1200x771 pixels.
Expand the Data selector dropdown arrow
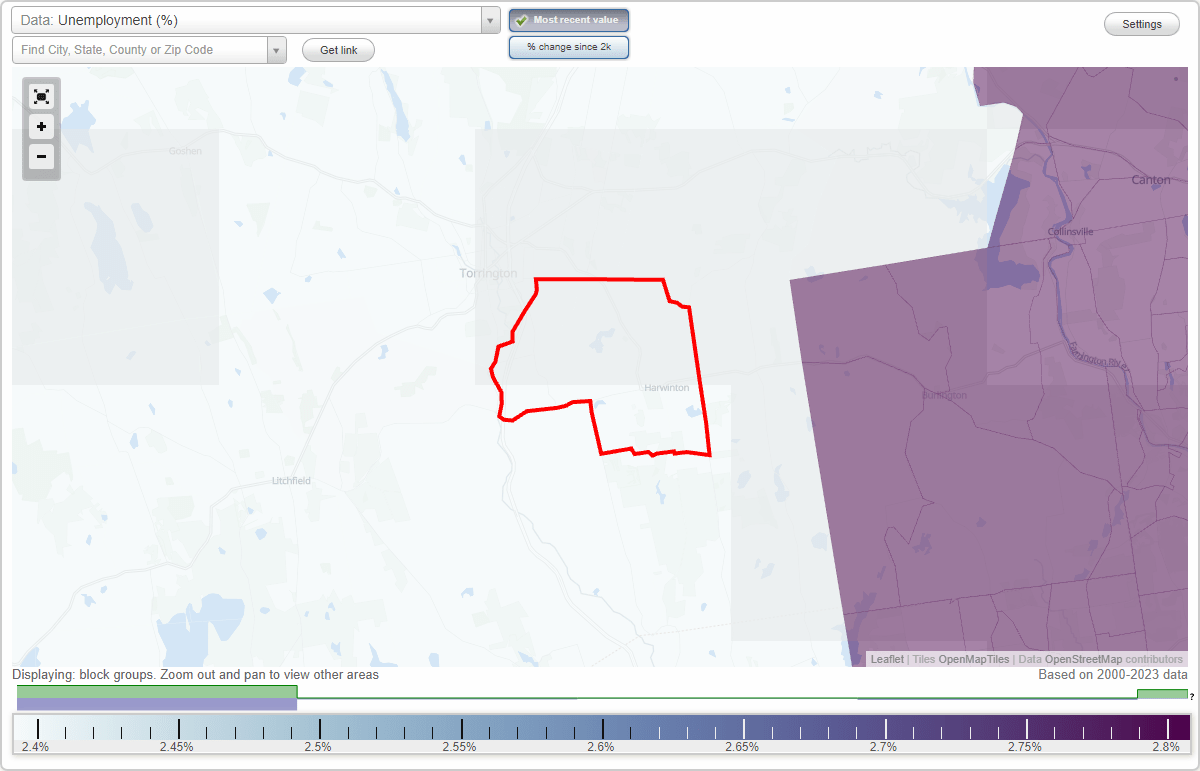click(x=489, y=19)
